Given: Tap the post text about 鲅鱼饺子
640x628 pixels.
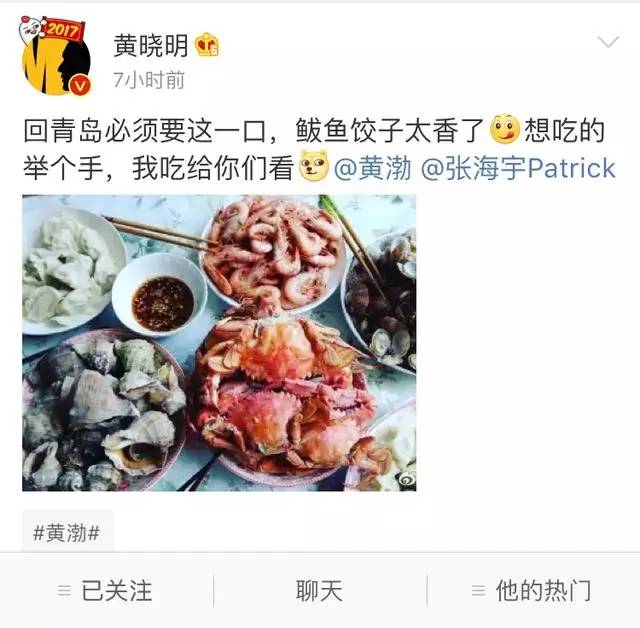Looking at the screenshot, I should (318, 149).
